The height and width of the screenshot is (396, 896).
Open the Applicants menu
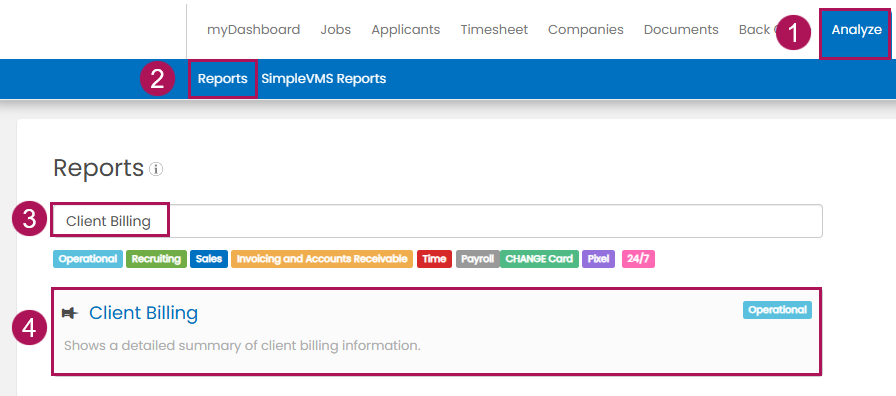(406, 30)
